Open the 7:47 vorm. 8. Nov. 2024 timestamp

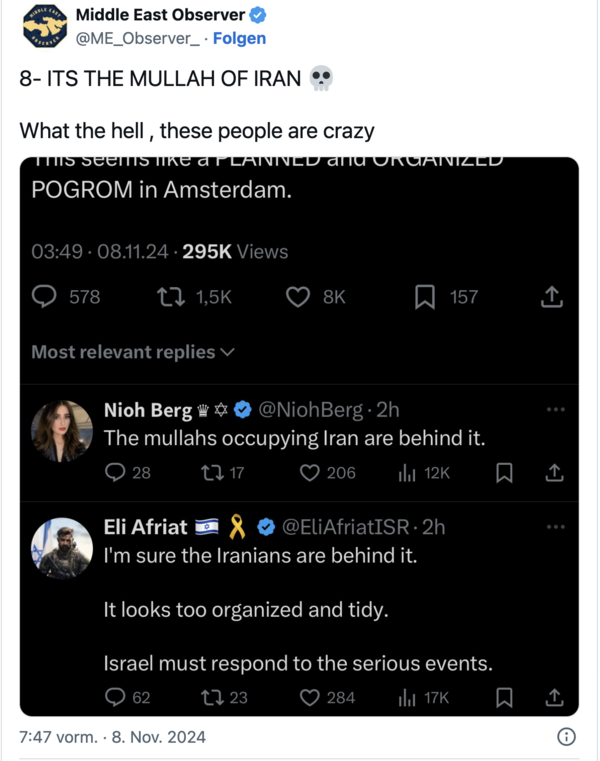coord(113,737)
